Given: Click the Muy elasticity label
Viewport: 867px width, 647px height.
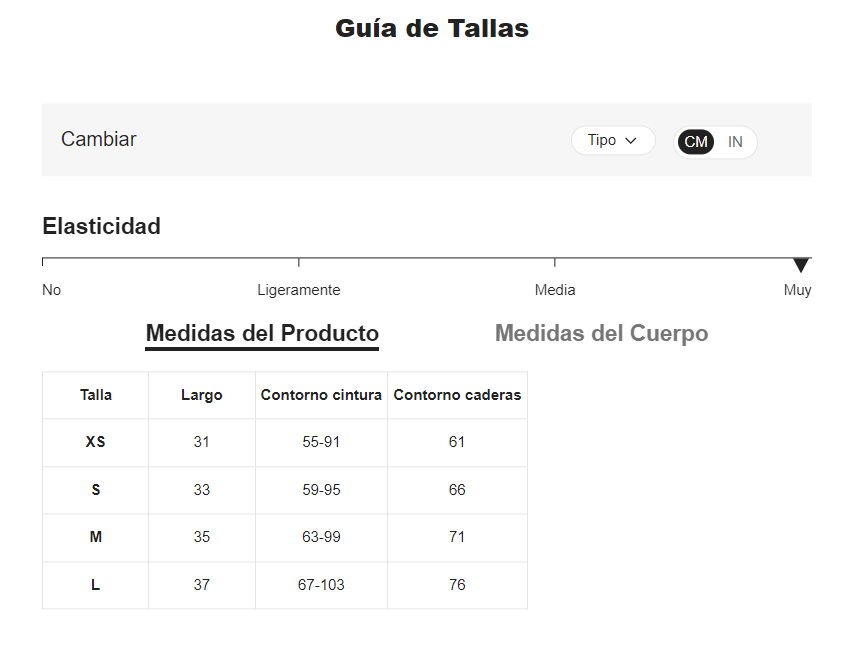Looking at the screenshot, I should pos(797,290).
